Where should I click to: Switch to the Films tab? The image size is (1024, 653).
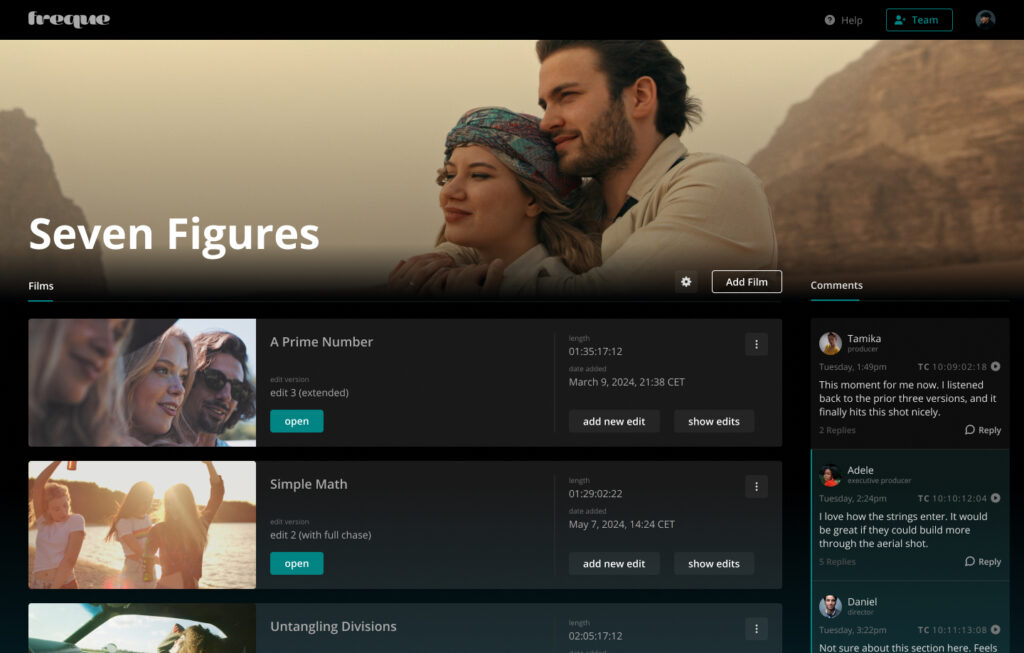pos(41,286)
